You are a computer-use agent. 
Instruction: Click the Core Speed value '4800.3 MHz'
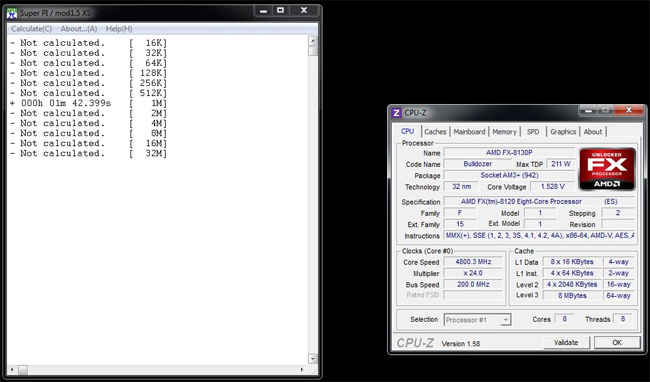473,262
